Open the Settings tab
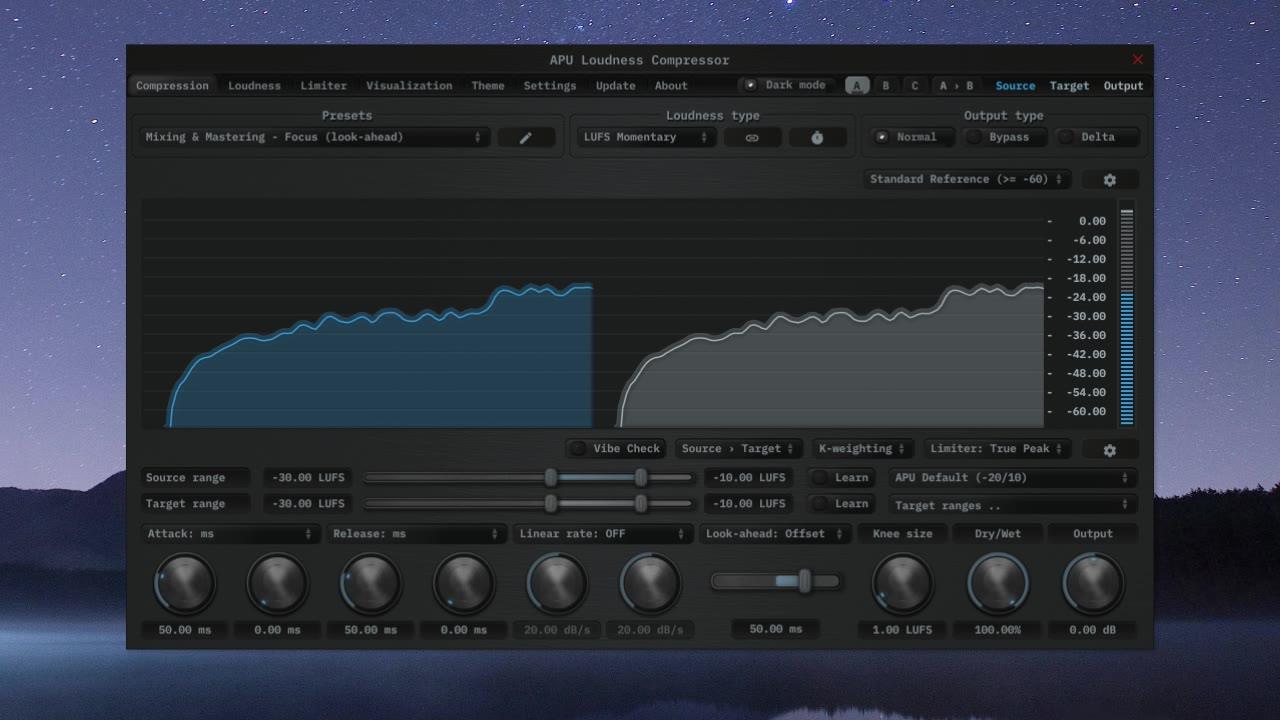Viewport: 1280px width, 720px height. (x=550, y=86)
